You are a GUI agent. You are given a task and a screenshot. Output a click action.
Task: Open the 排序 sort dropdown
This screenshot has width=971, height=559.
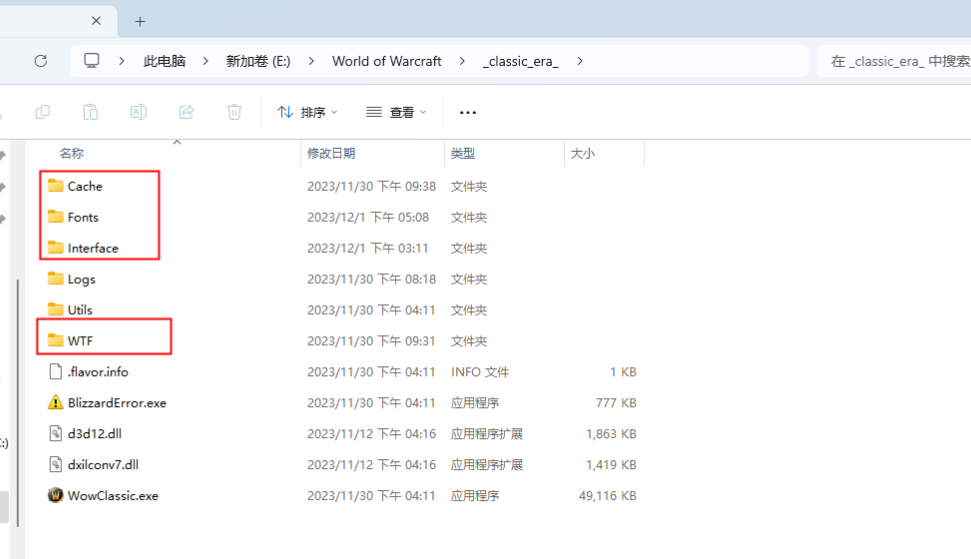click(308, 112)
